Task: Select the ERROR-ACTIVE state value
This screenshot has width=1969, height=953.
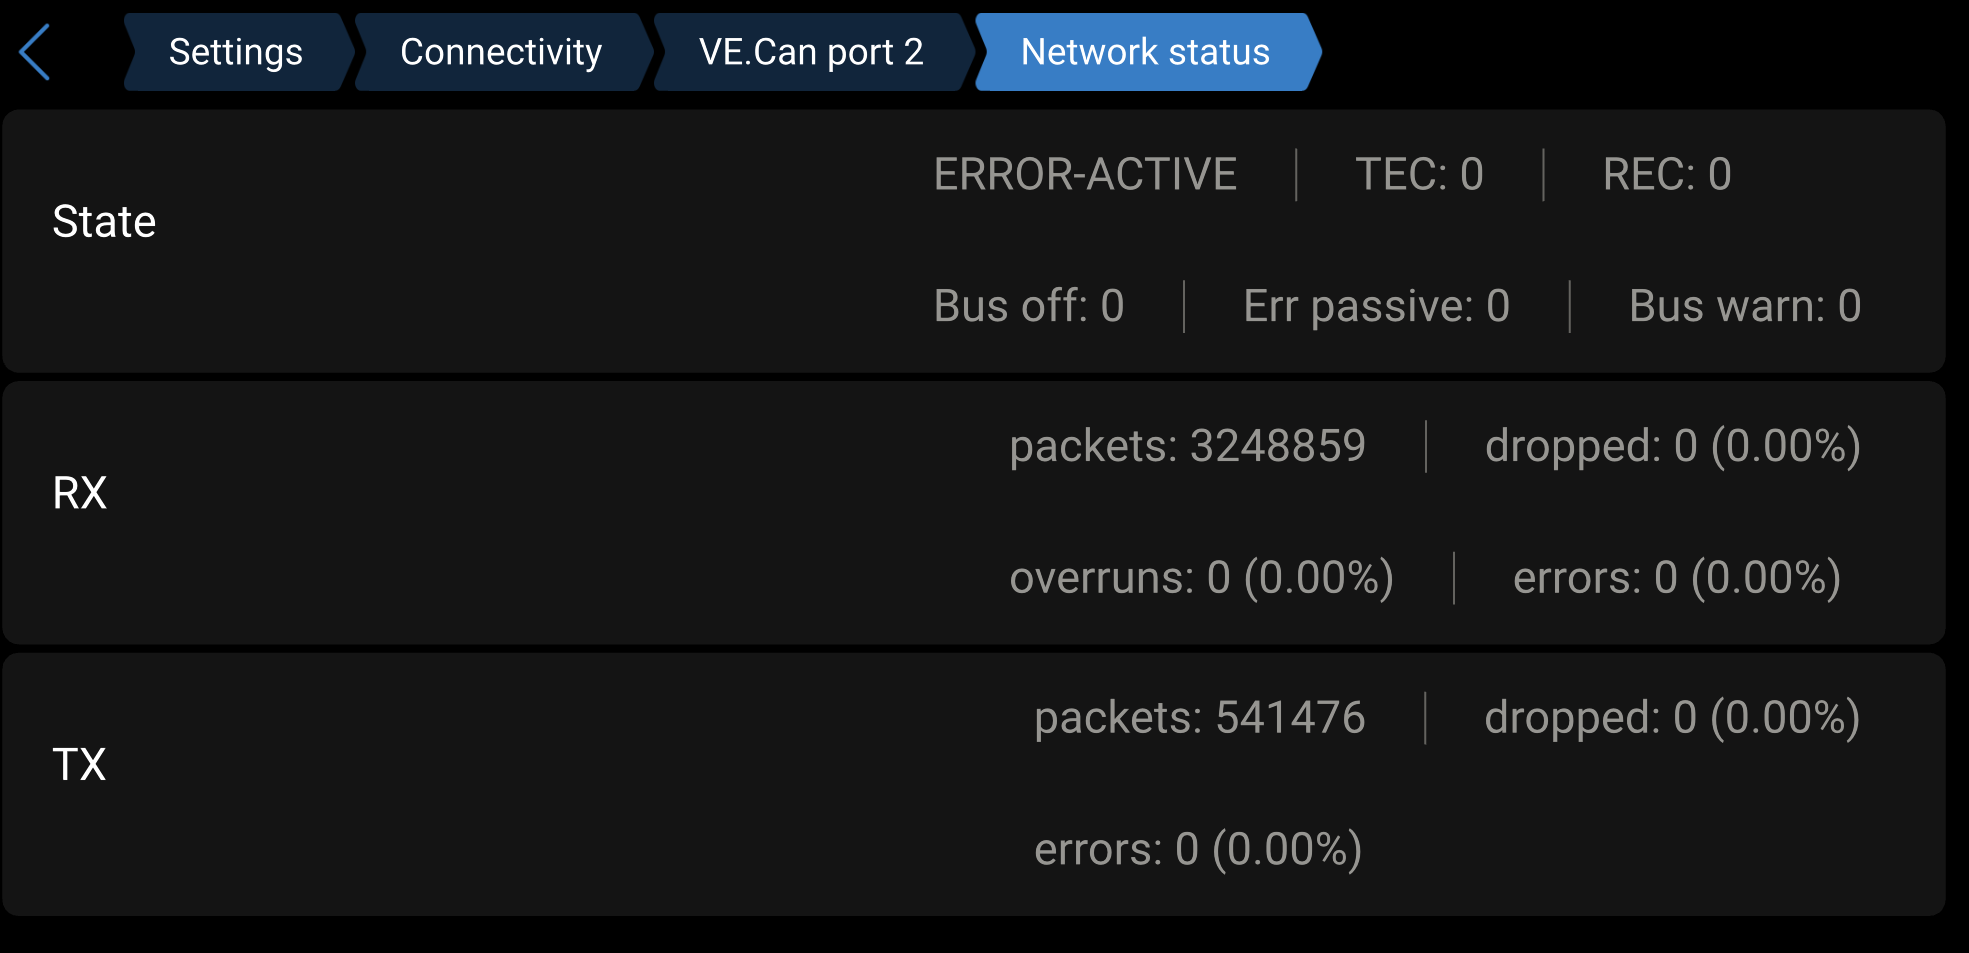Action: (1085, 175)
